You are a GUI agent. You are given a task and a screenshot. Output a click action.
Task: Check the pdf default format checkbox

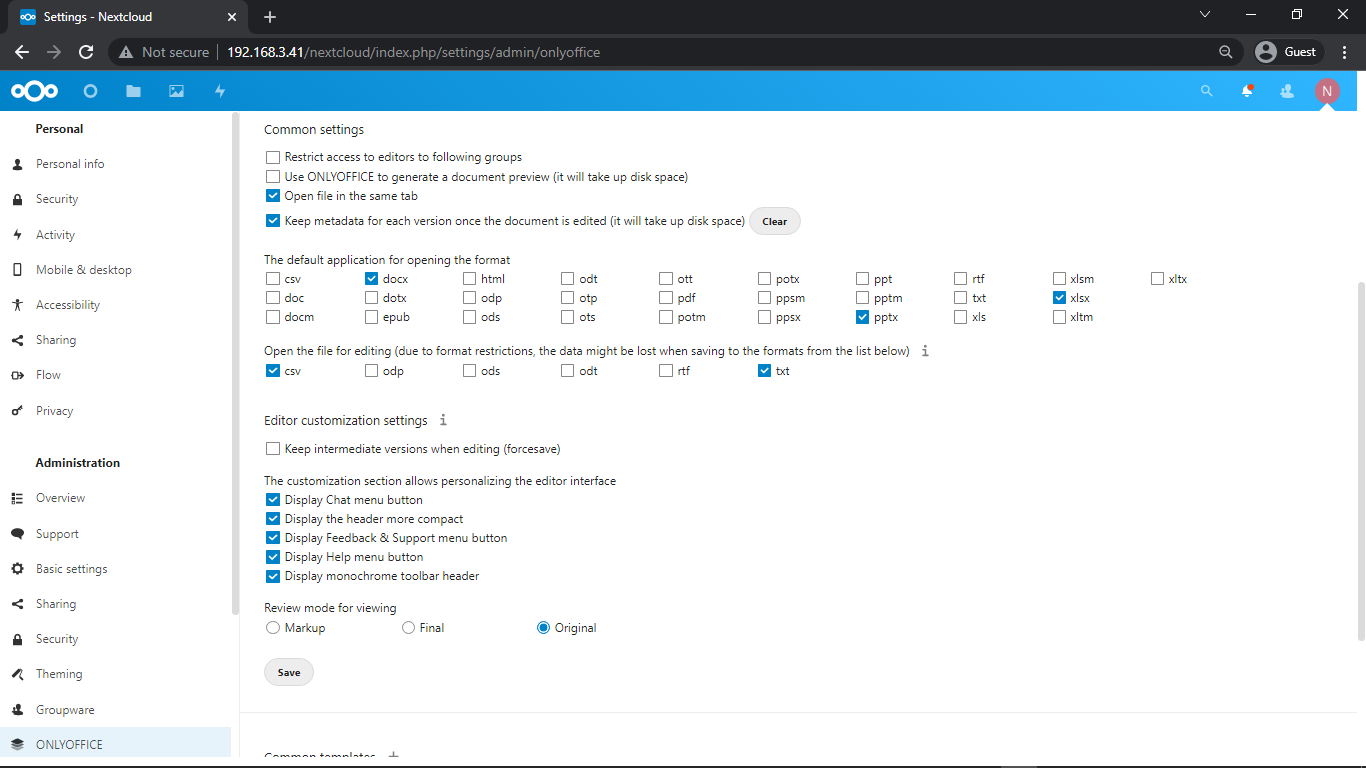[x=666, y=298]
